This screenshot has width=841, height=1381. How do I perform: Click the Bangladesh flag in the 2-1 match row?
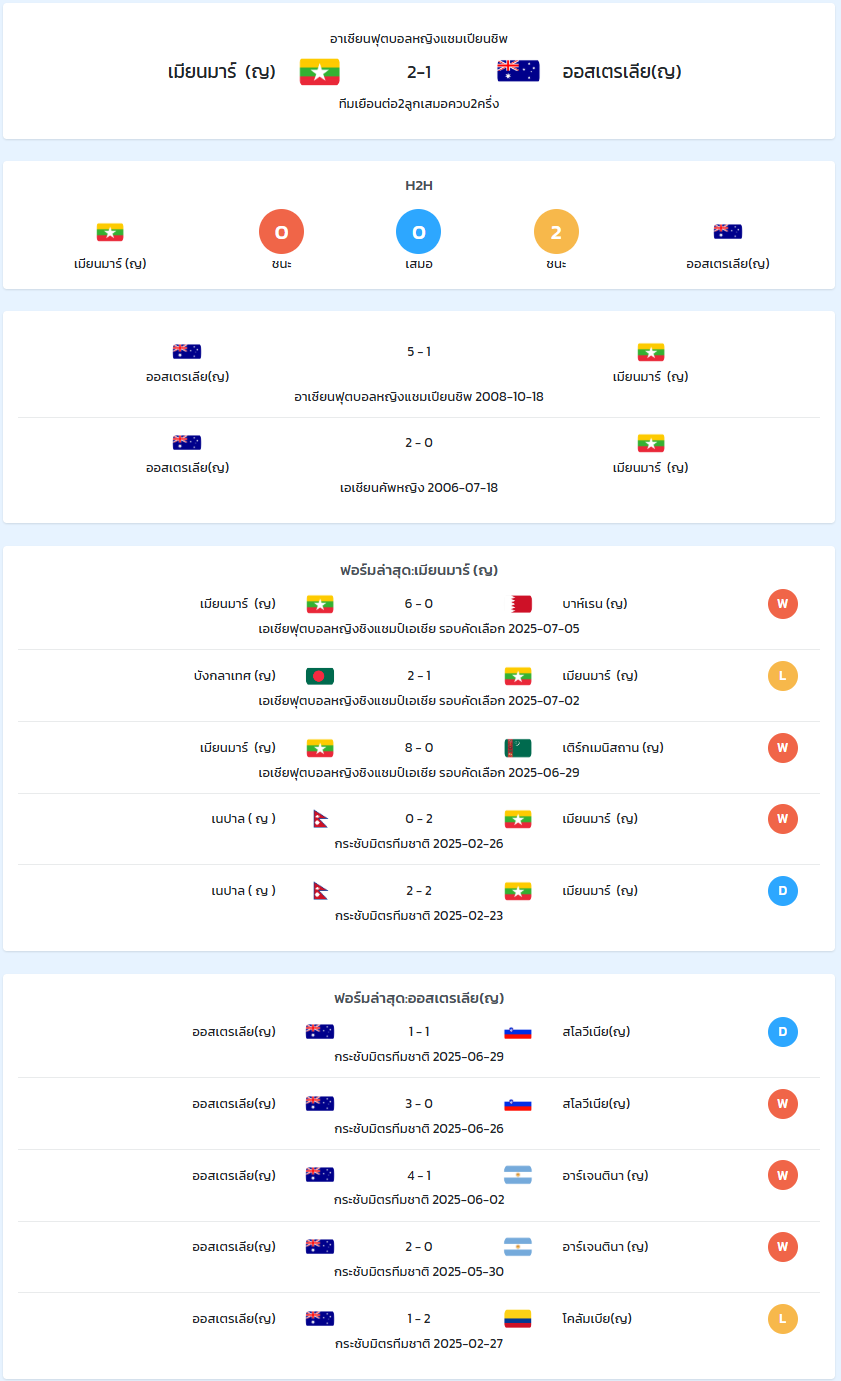coord(320,676)
